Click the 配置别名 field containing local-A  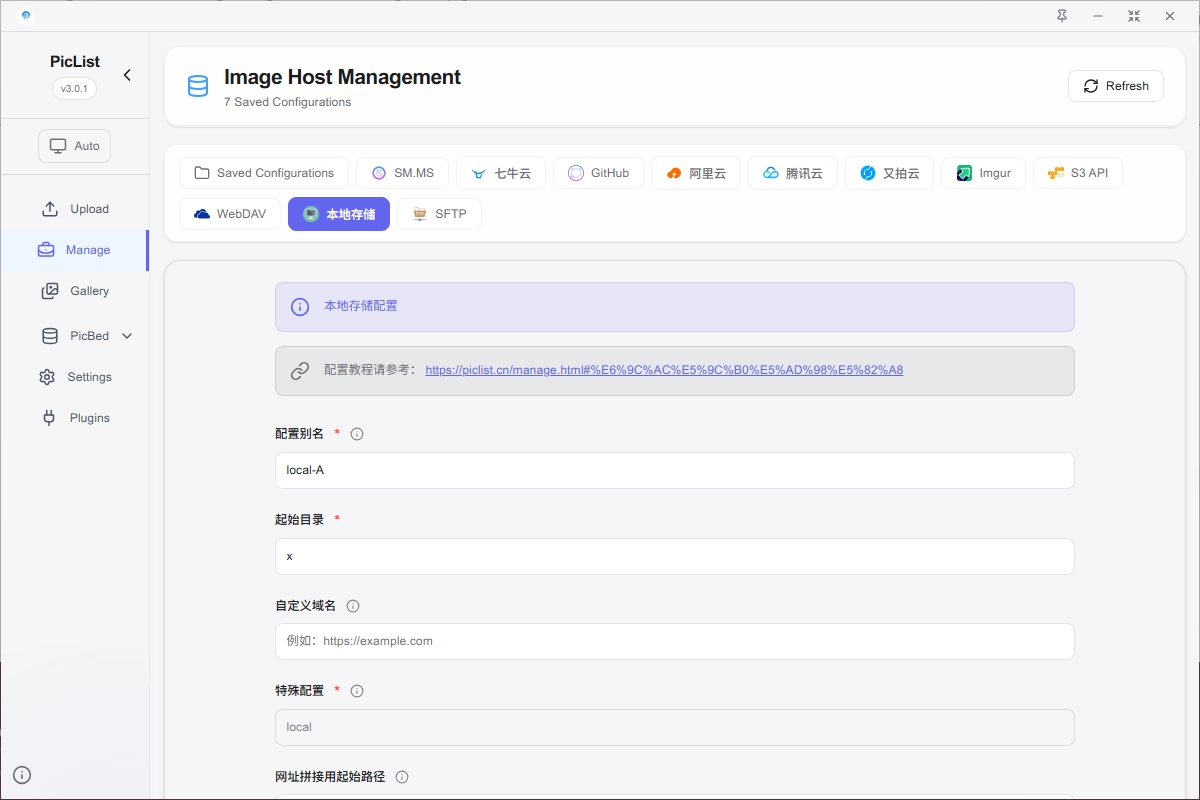click(x=675, y=470)
